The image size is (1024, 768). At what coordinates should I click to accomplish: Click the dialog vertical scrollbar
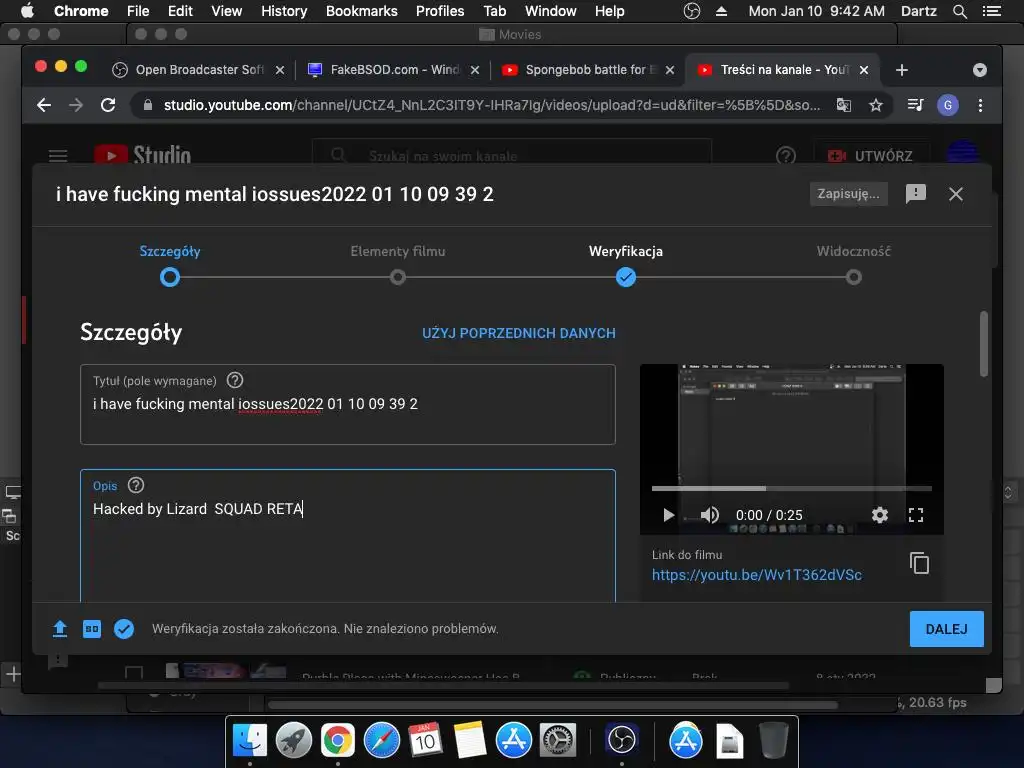click(984, 344)
